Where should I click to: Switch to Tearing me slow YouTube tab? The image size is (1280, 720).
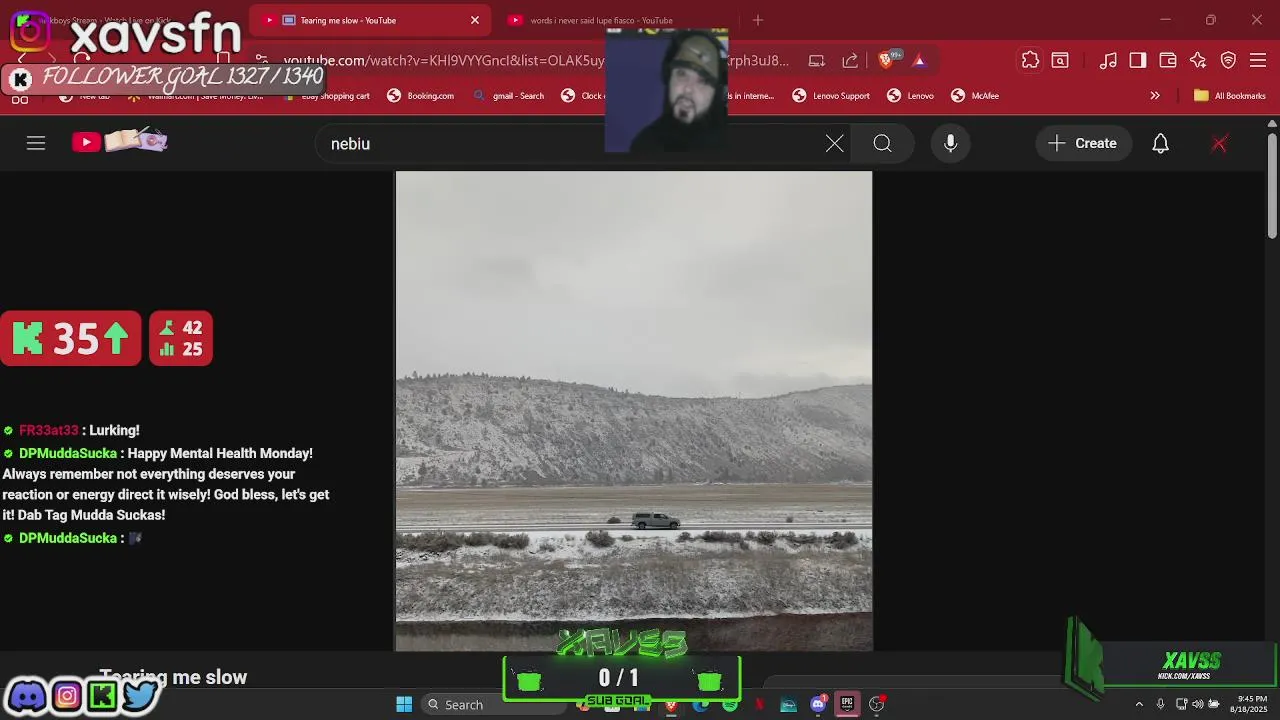tap(370, 20)
